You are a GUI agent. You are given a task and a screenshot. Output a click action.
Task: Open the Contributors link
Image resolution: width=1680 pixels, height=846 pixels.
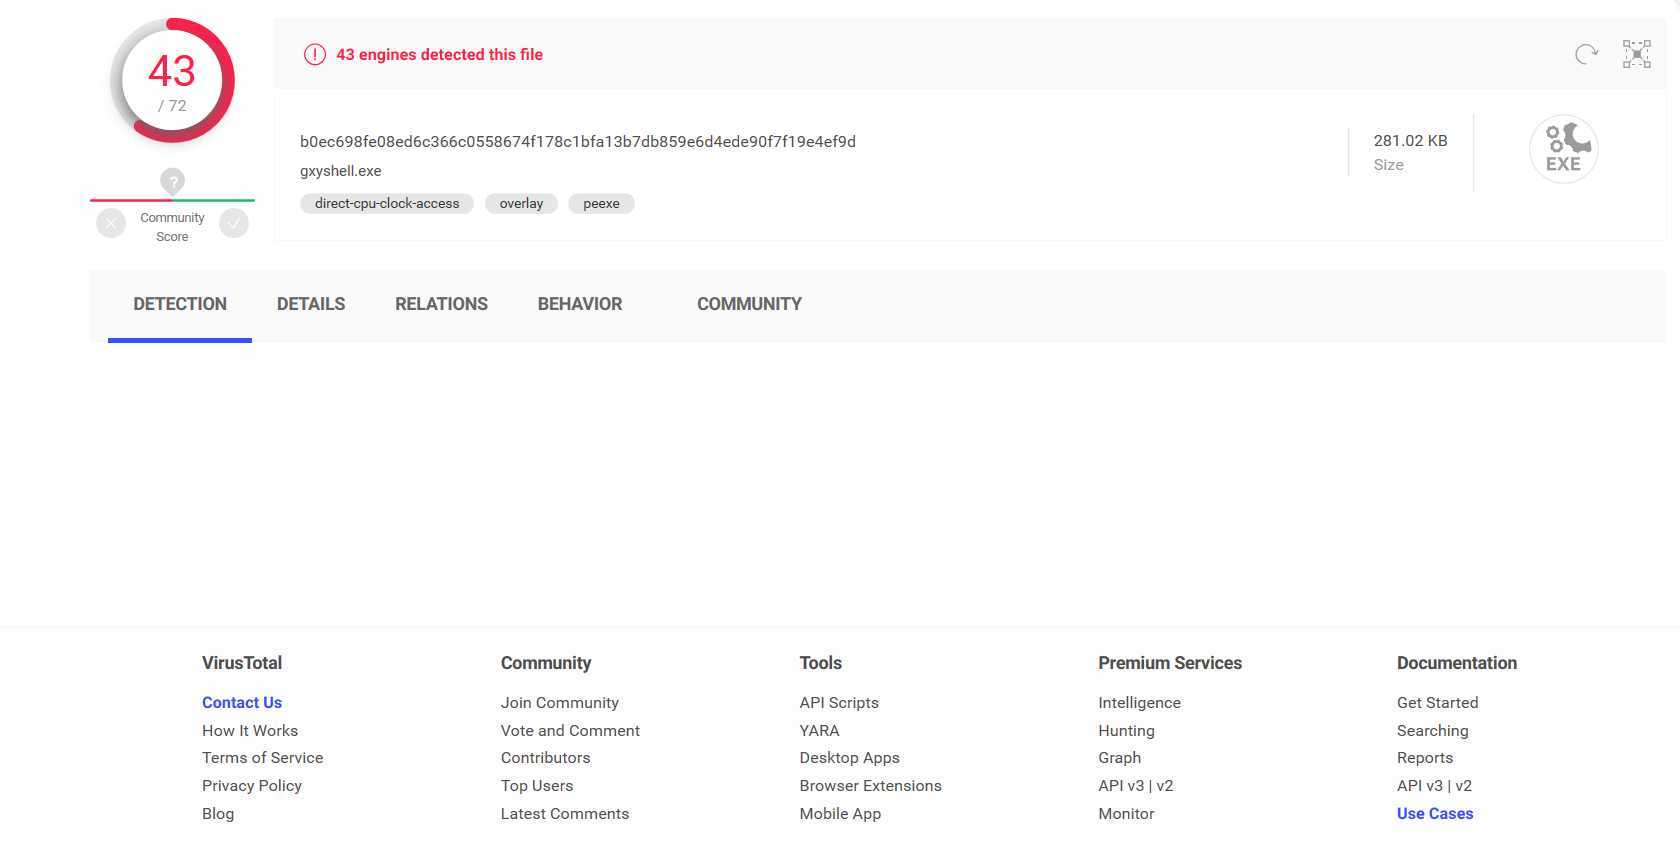coord(546,758)
